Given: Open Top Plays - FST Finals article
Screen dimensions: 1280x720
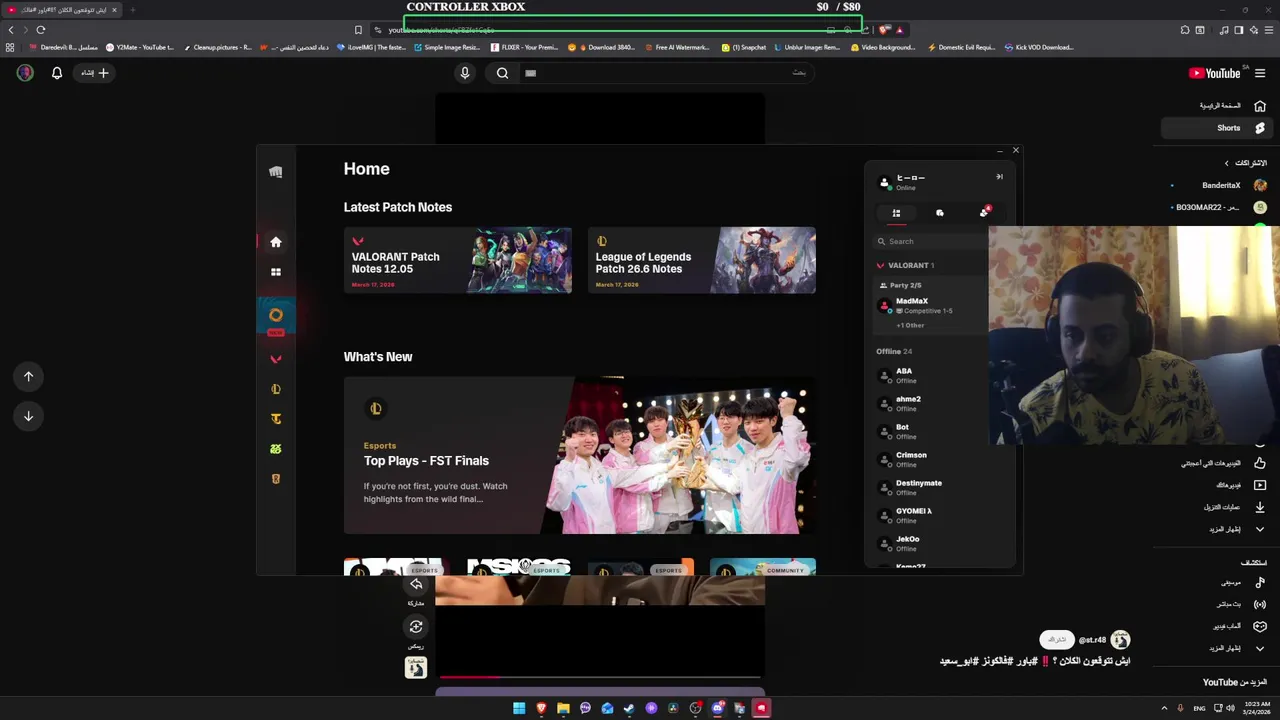Looking at the screenshot, I should pos(579,455).
